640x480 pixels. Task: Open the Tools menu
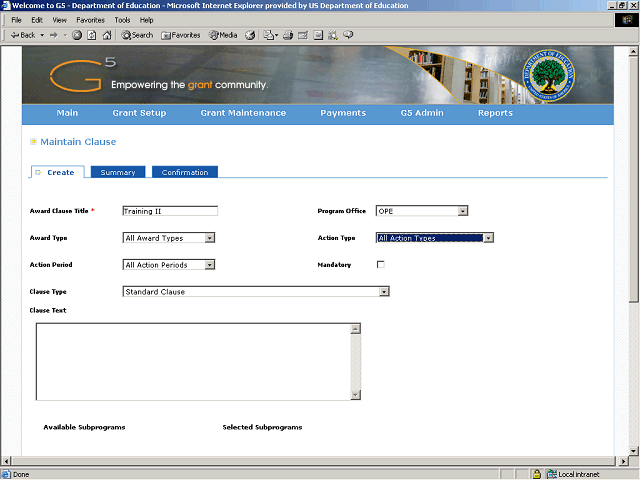(x=122, y=20)
